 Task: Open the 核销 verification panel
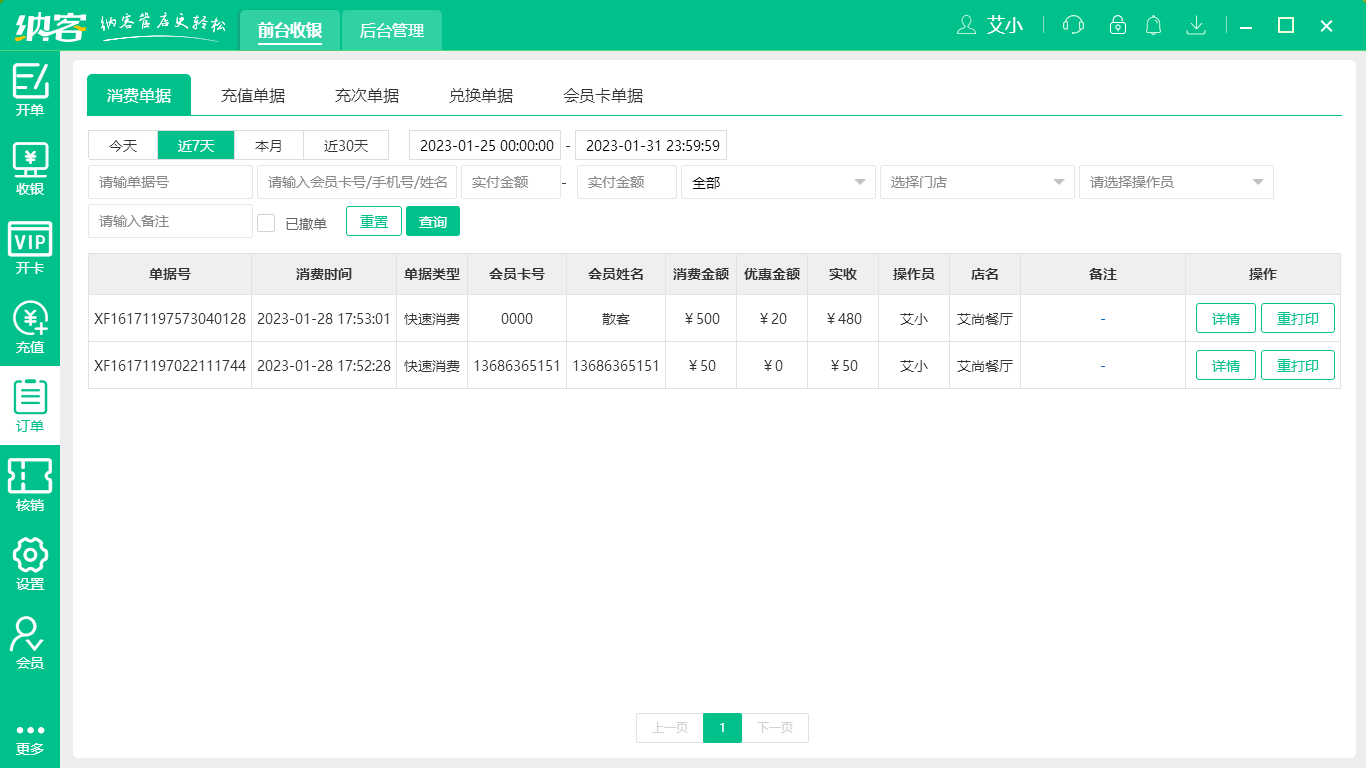(30, 480)
